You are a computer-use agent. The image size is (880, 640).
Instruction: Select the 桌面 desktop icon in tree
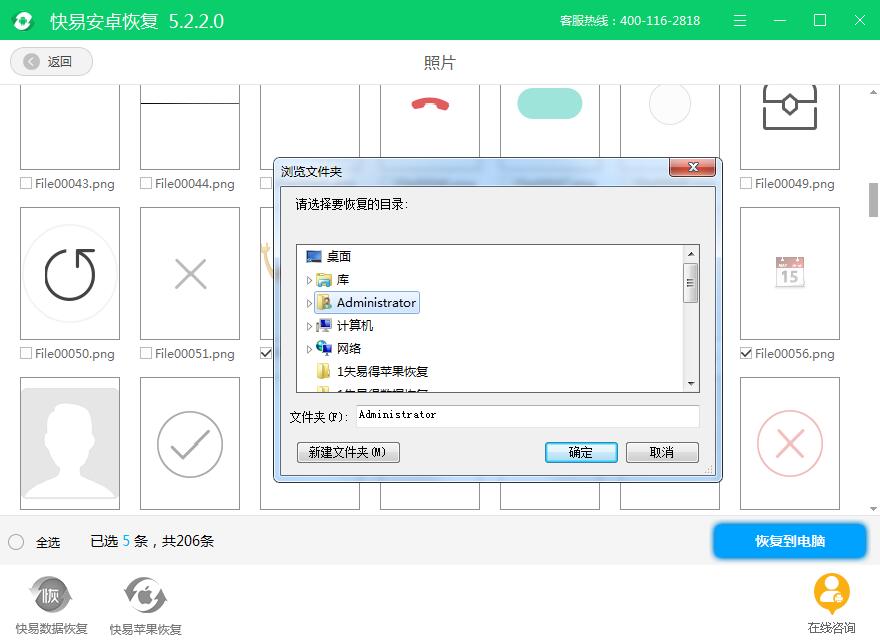(x=314, y=257)
